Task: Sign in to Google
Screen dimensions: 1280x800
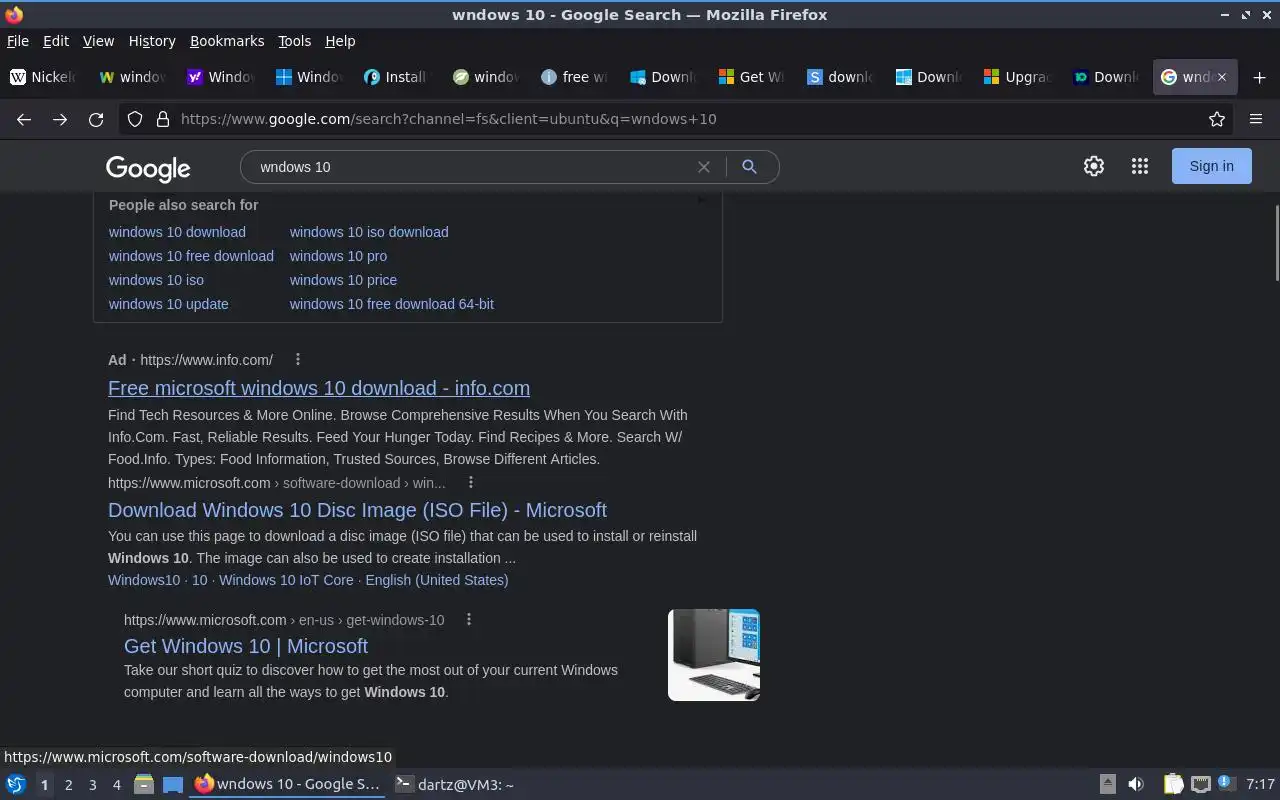Action: [1211, 166]
